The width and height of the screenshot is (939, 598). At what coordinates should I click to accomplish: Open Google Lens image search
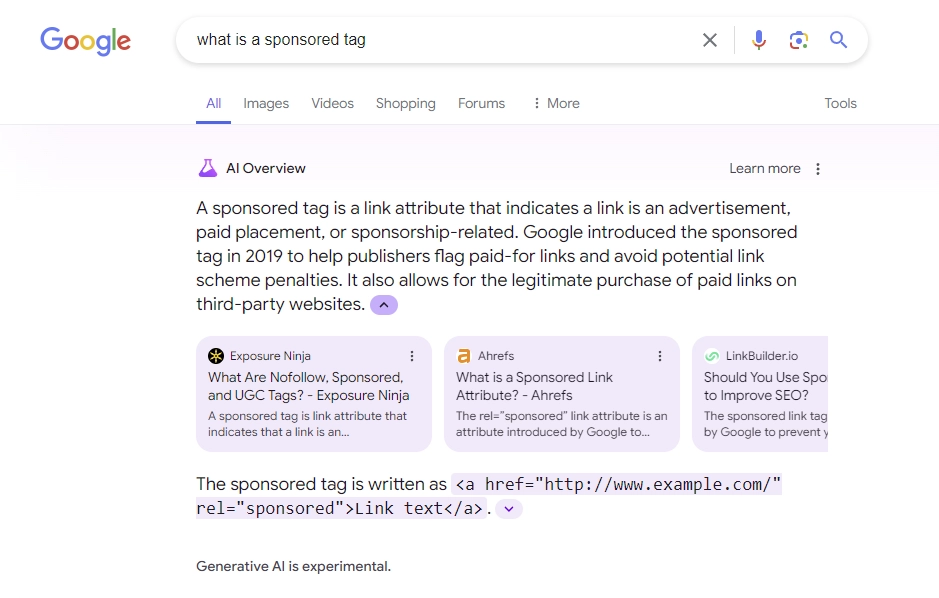pyautogui.click(x=798, y=40)
